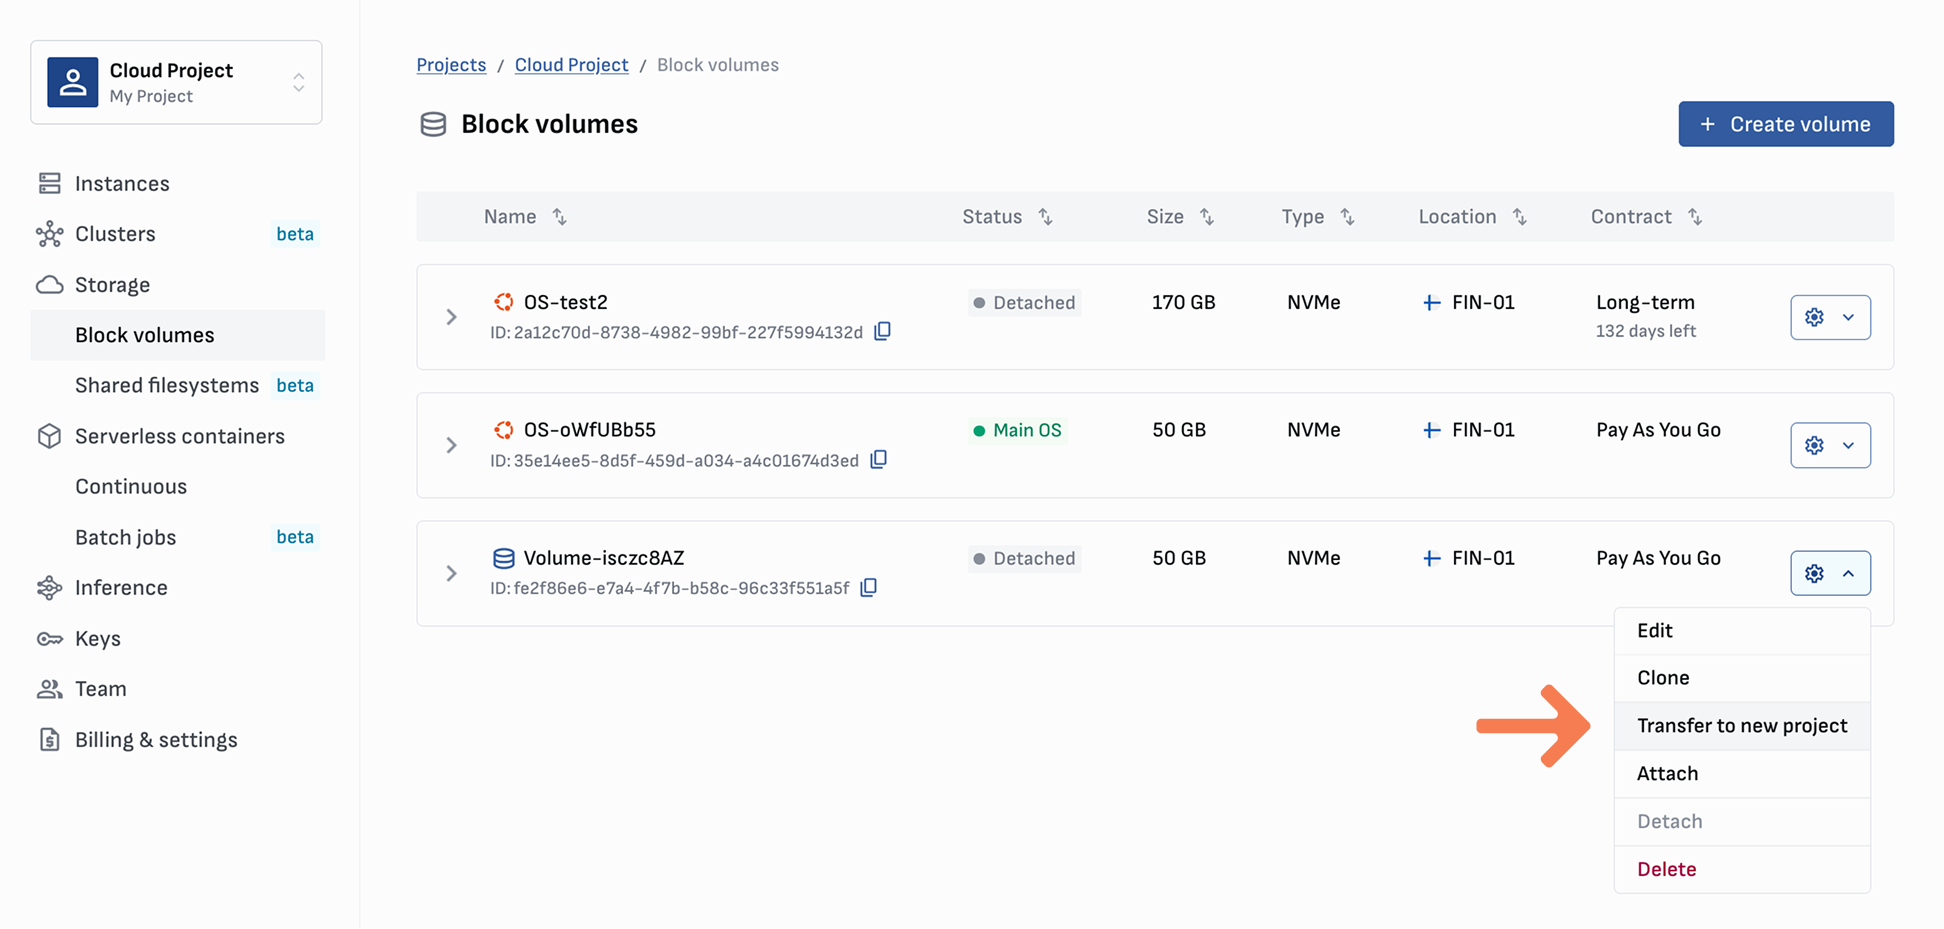Click the Create volume button

[x=1785, y=124]
